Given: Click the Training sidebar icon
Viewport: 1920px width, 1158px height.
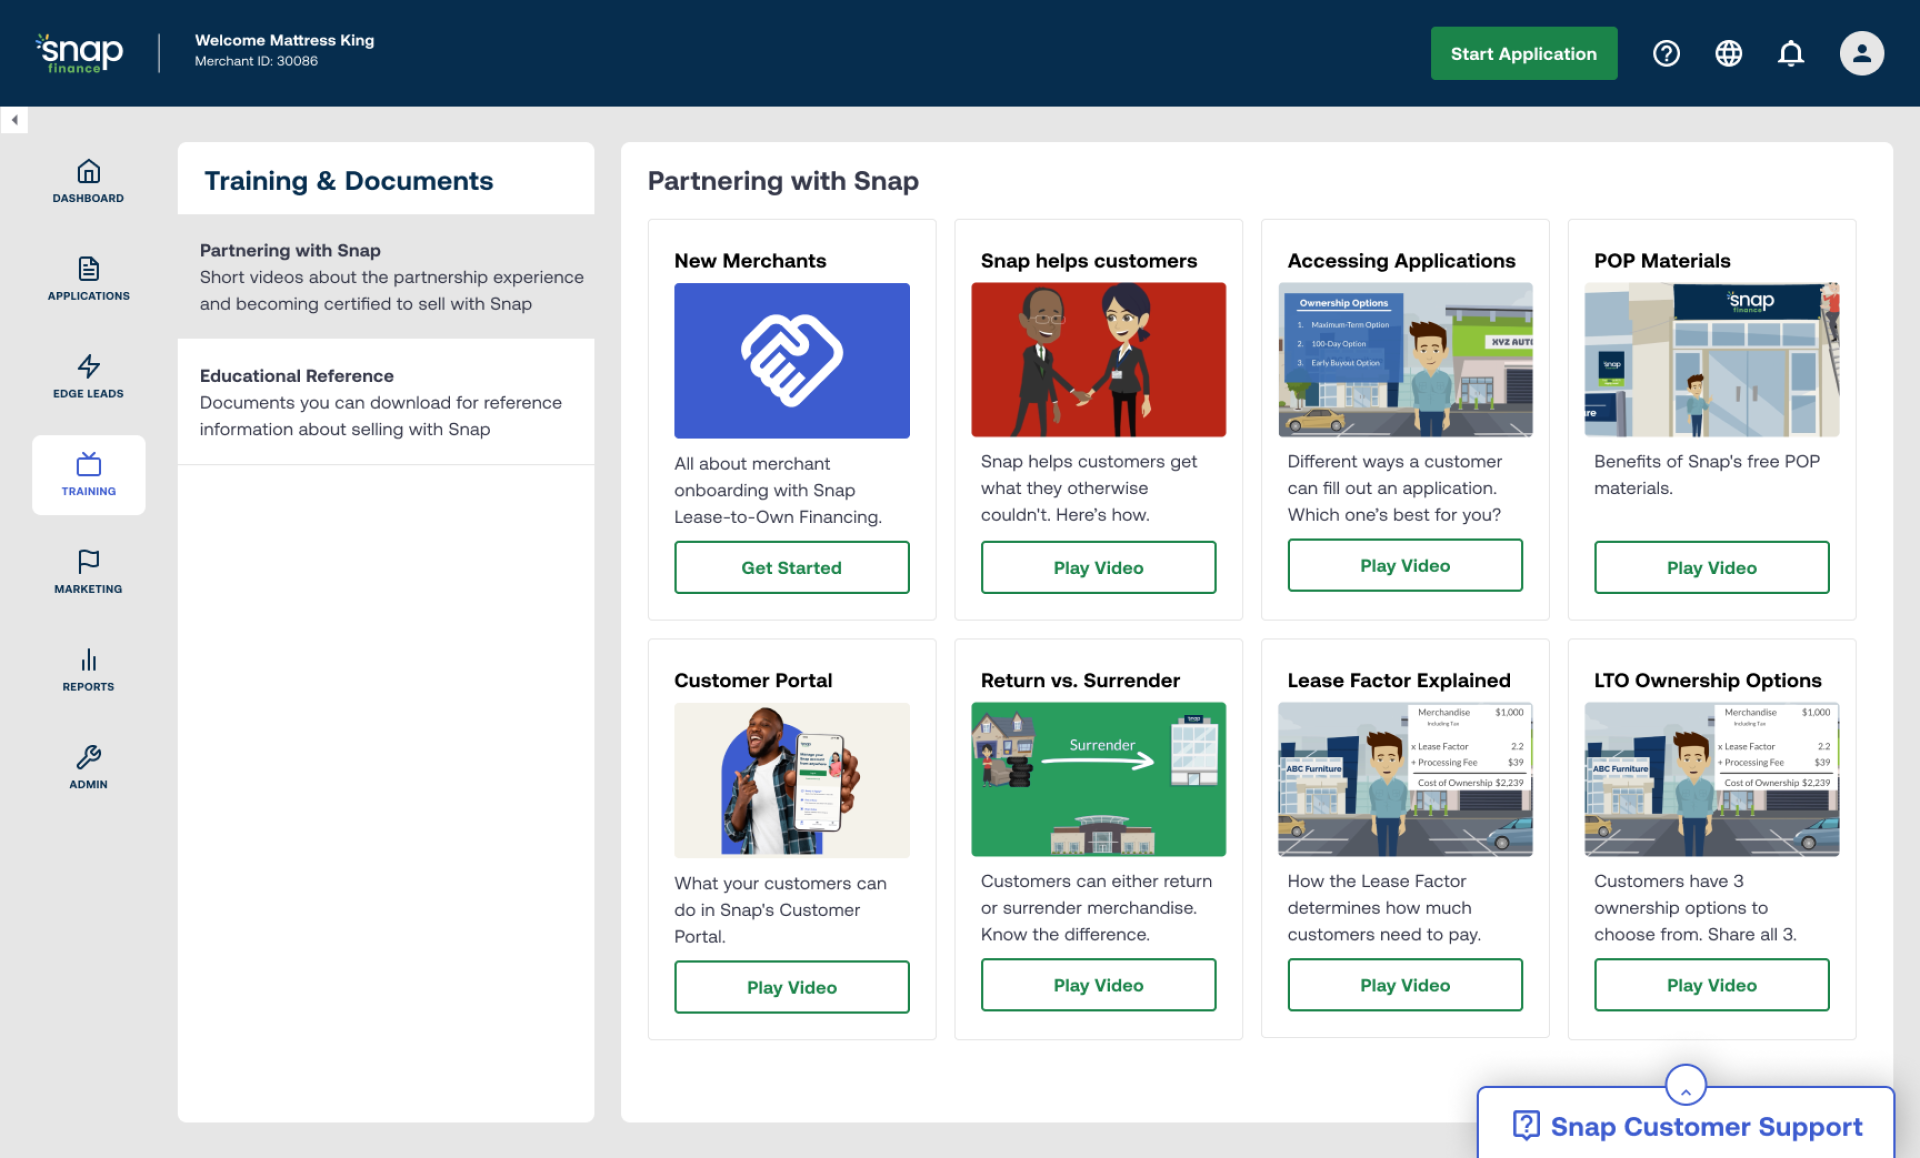Looking at the screenshot, I should [x=88, y=474].
